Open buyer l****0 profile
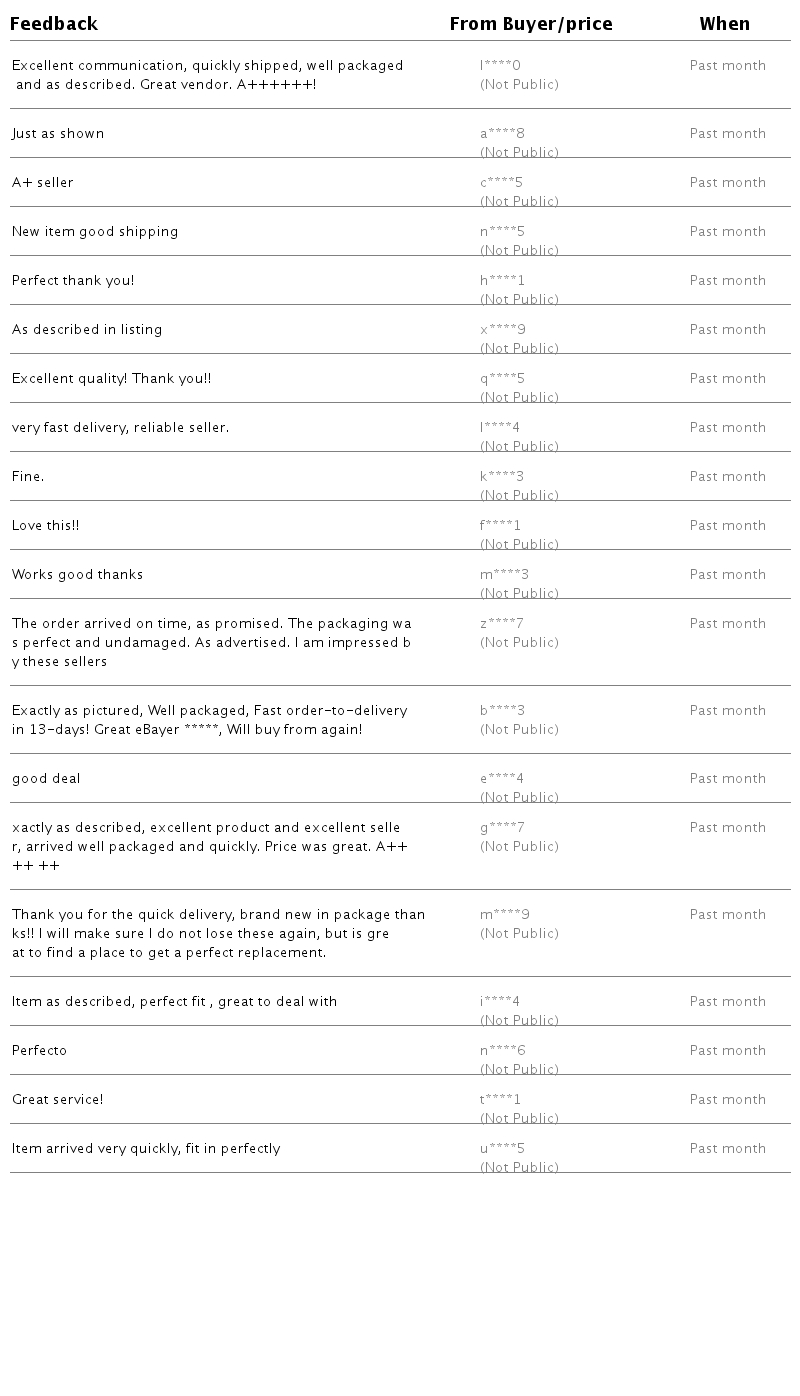800x1396 pixels. pos(500,66)
